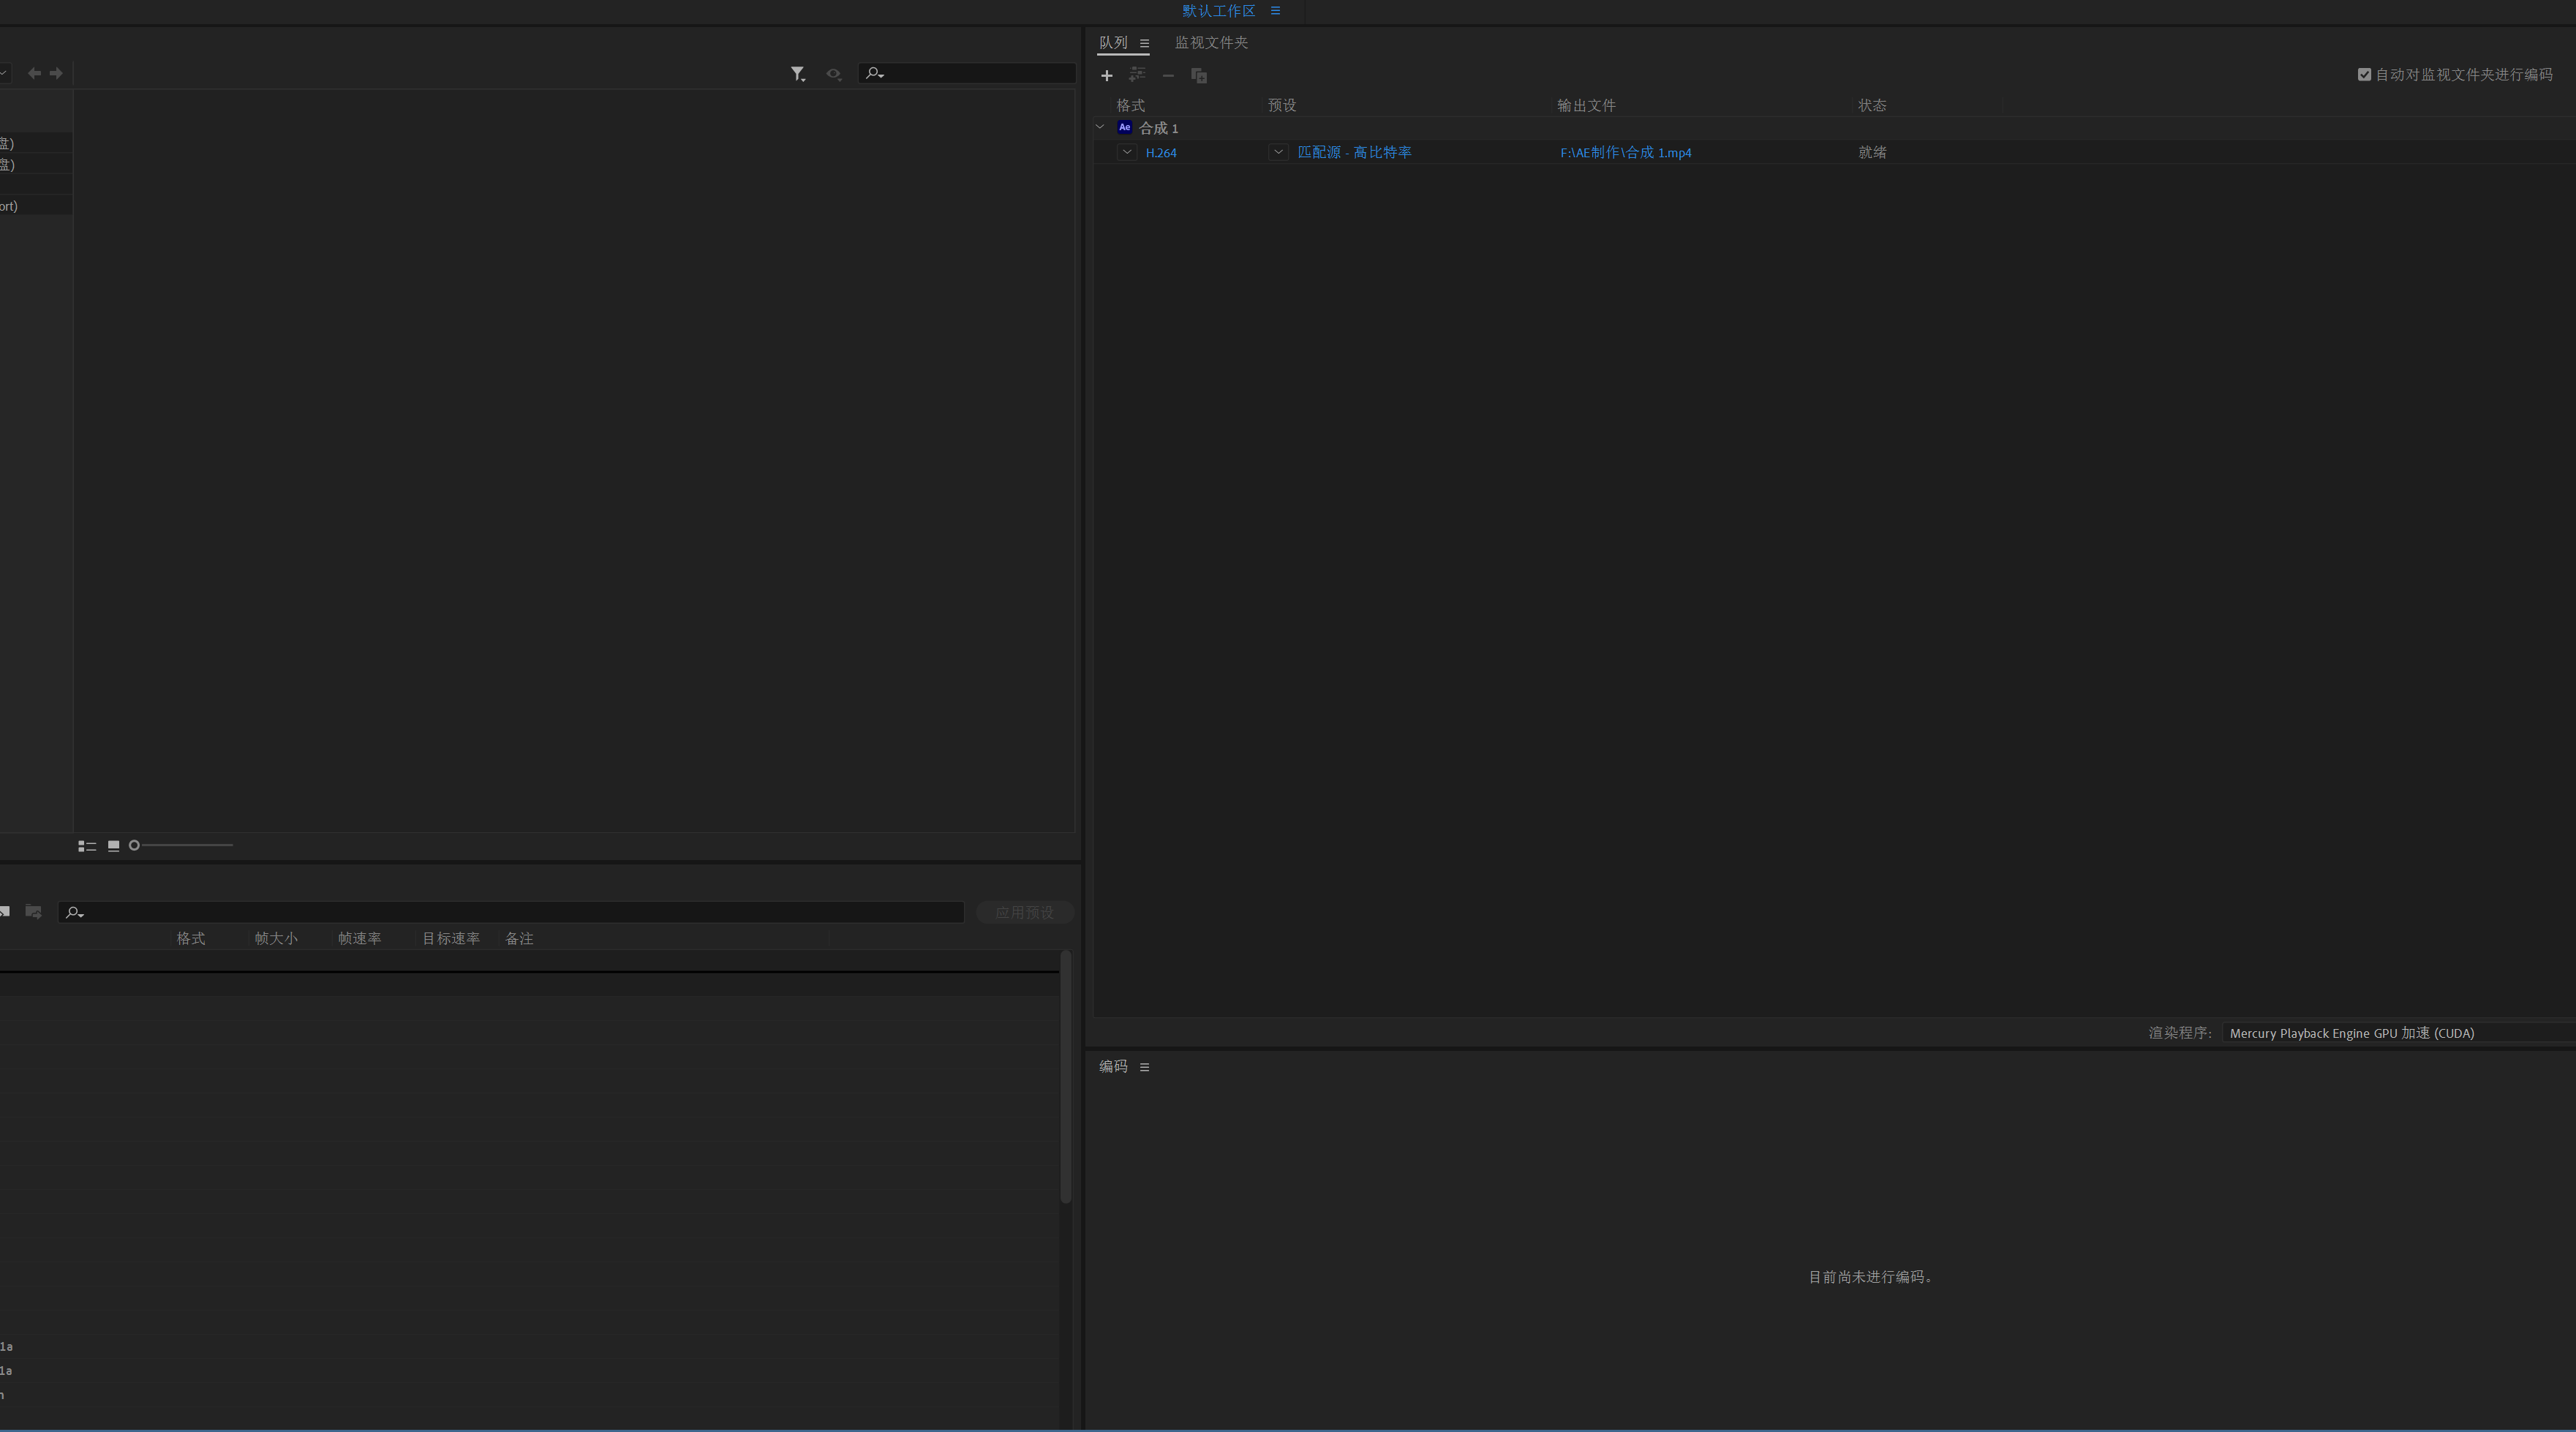Select the 队列 tab
The image size is (2576, 1432).
[x=1113, y=43]
